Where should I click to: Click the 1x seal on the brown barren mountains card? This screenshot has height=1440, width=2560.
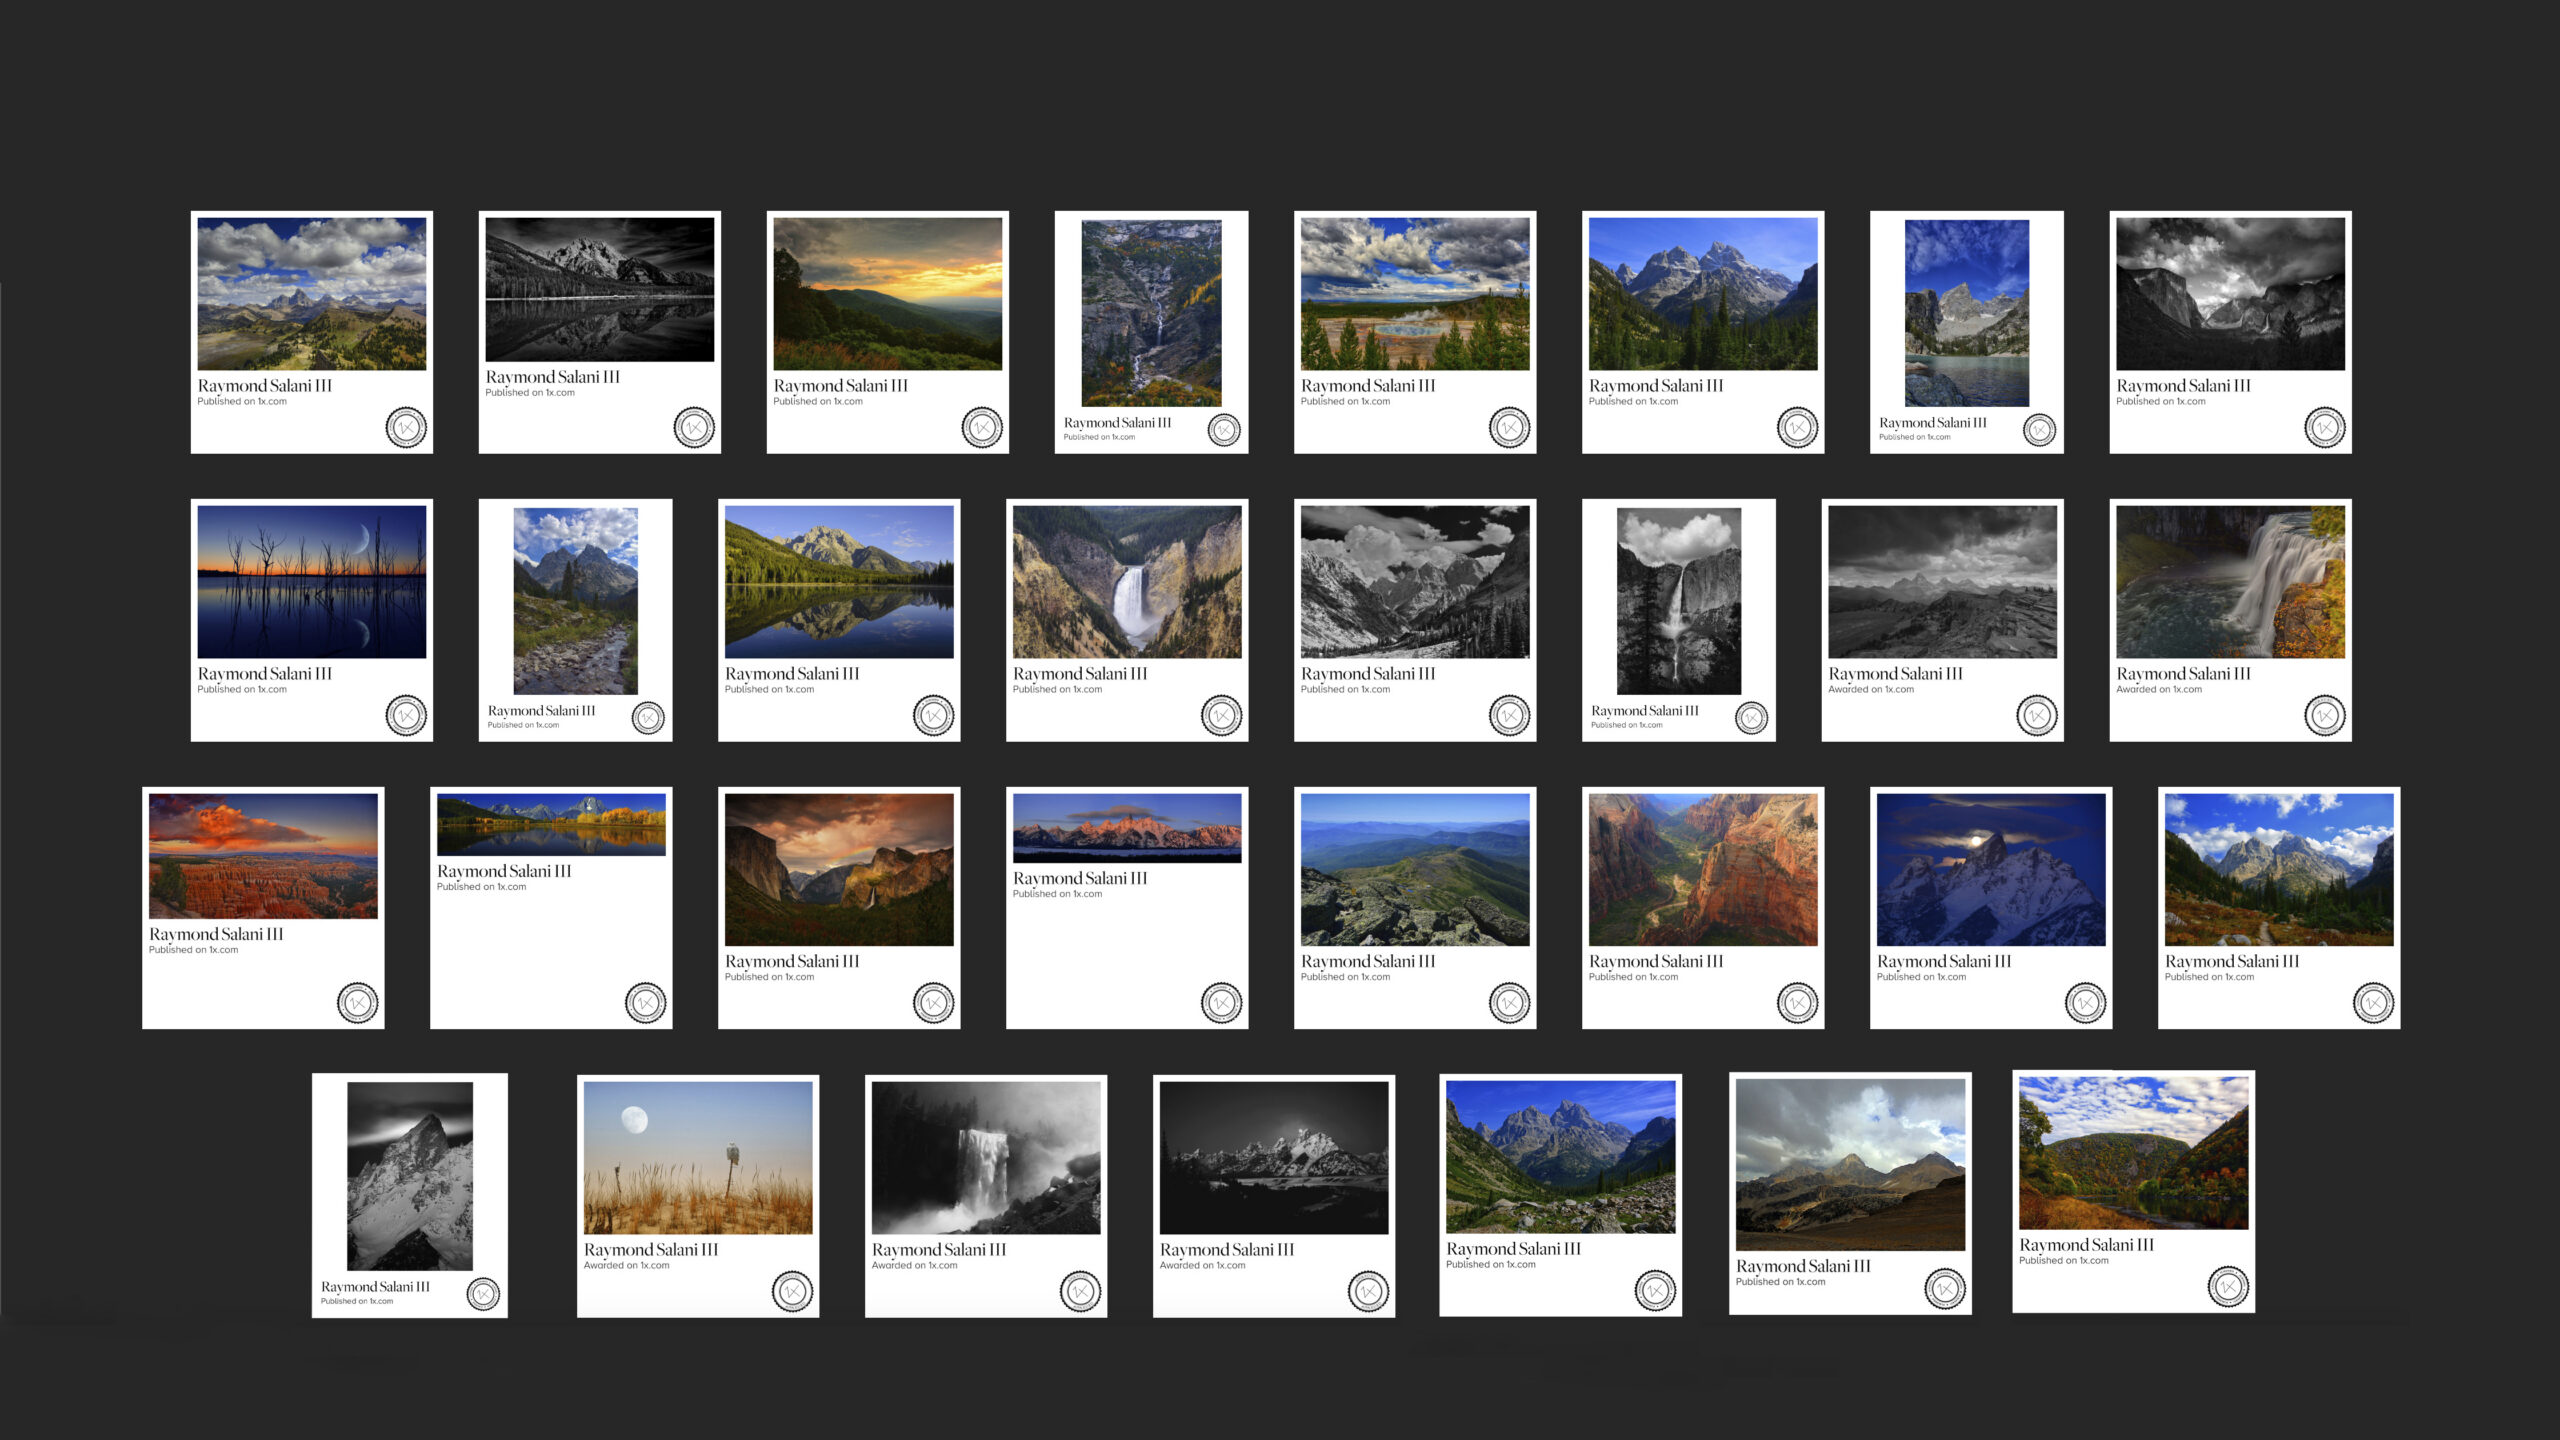[x=1945, y=1289]
